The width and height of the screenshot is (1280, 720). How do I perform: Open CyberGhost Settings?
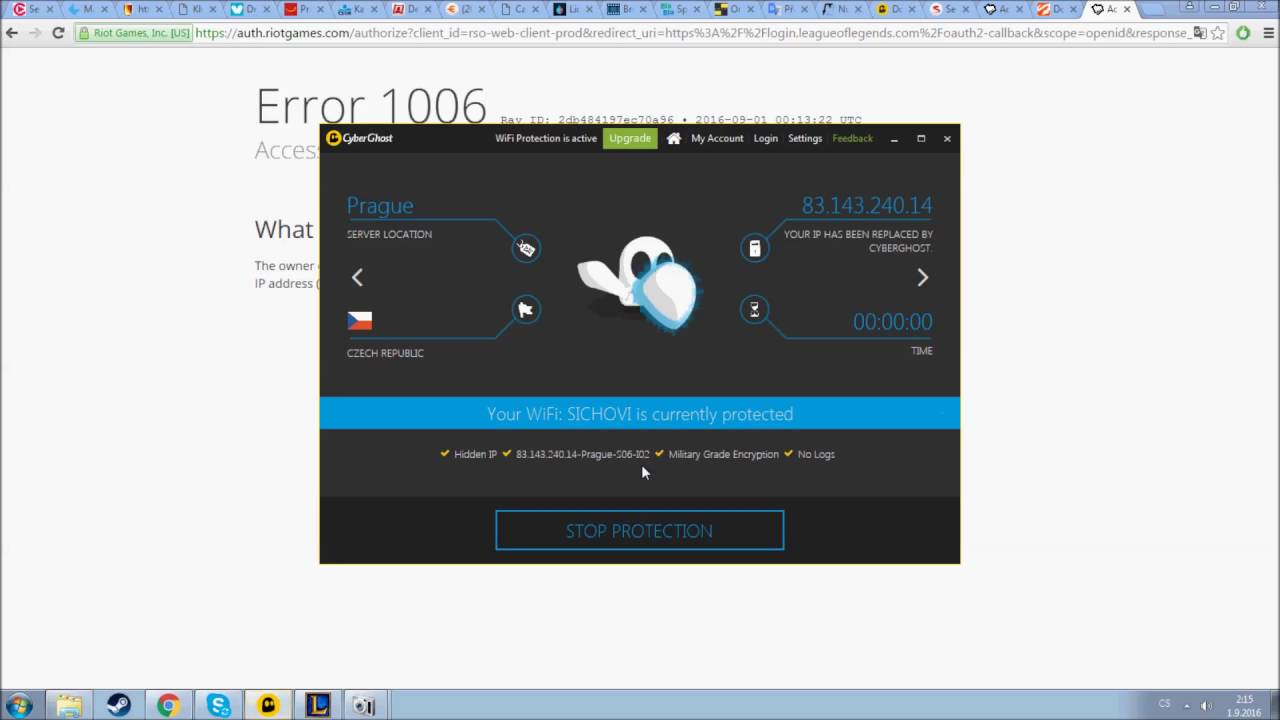pos(805,138)
